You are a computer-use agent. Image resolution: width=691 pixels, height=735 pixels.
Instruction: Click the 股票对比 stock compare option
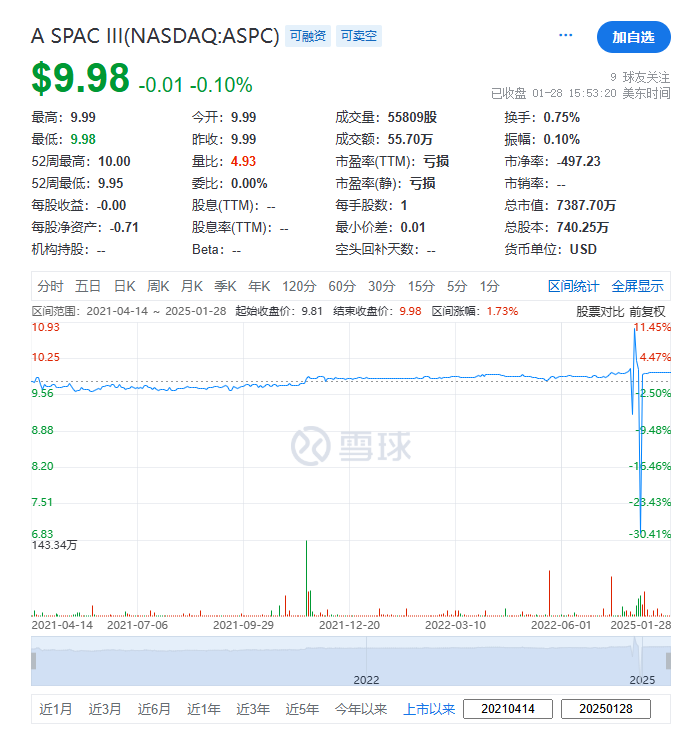click(x=600, y=312)
